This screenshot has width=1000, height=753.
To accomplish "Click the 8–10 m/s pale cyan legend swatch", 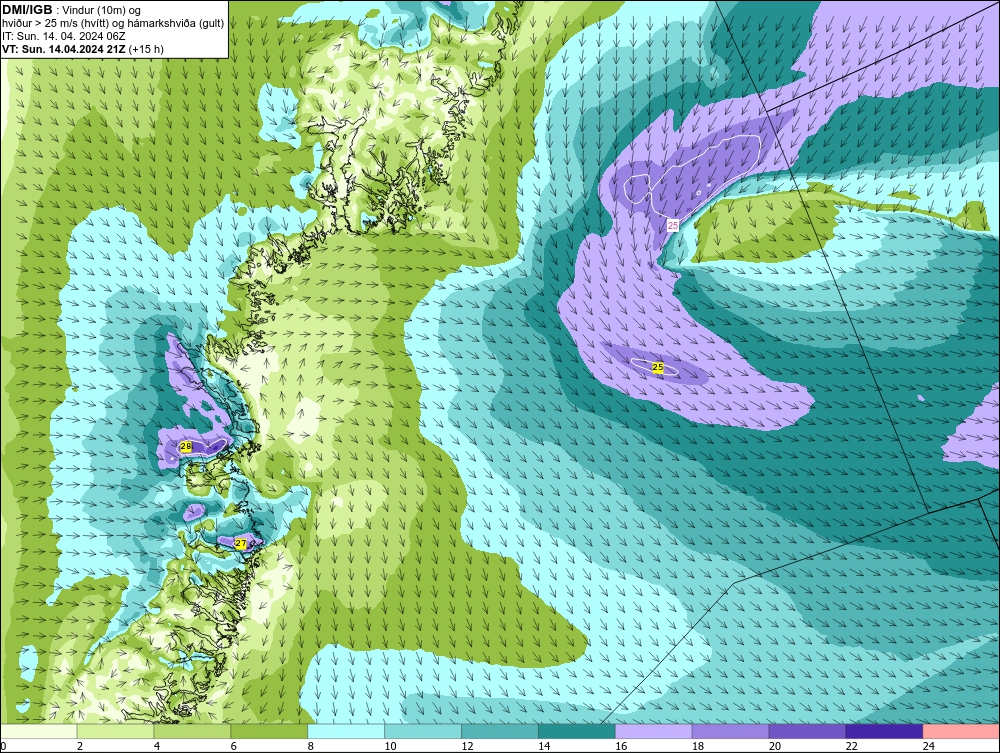I will click(346, 731).
